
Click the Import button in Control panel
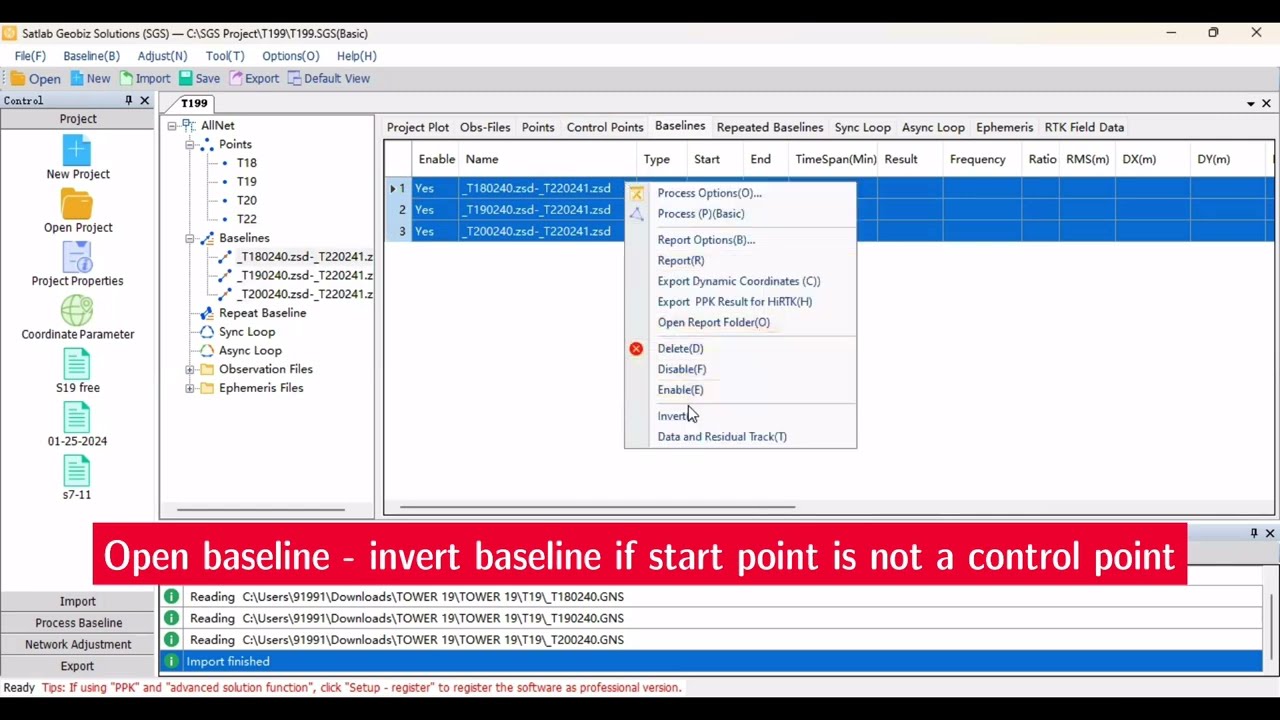click(78, 602)
